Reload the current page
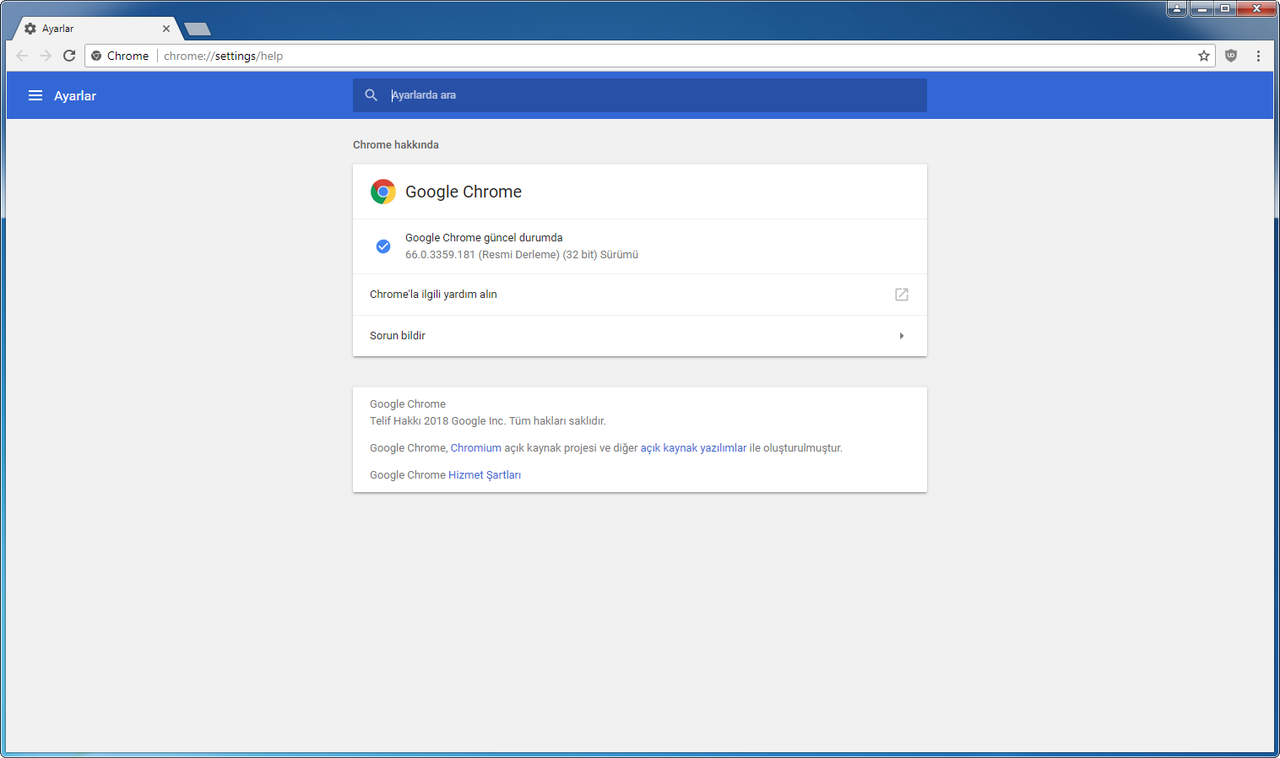This screenshot has width=1280, height=758. pos(69,56)
